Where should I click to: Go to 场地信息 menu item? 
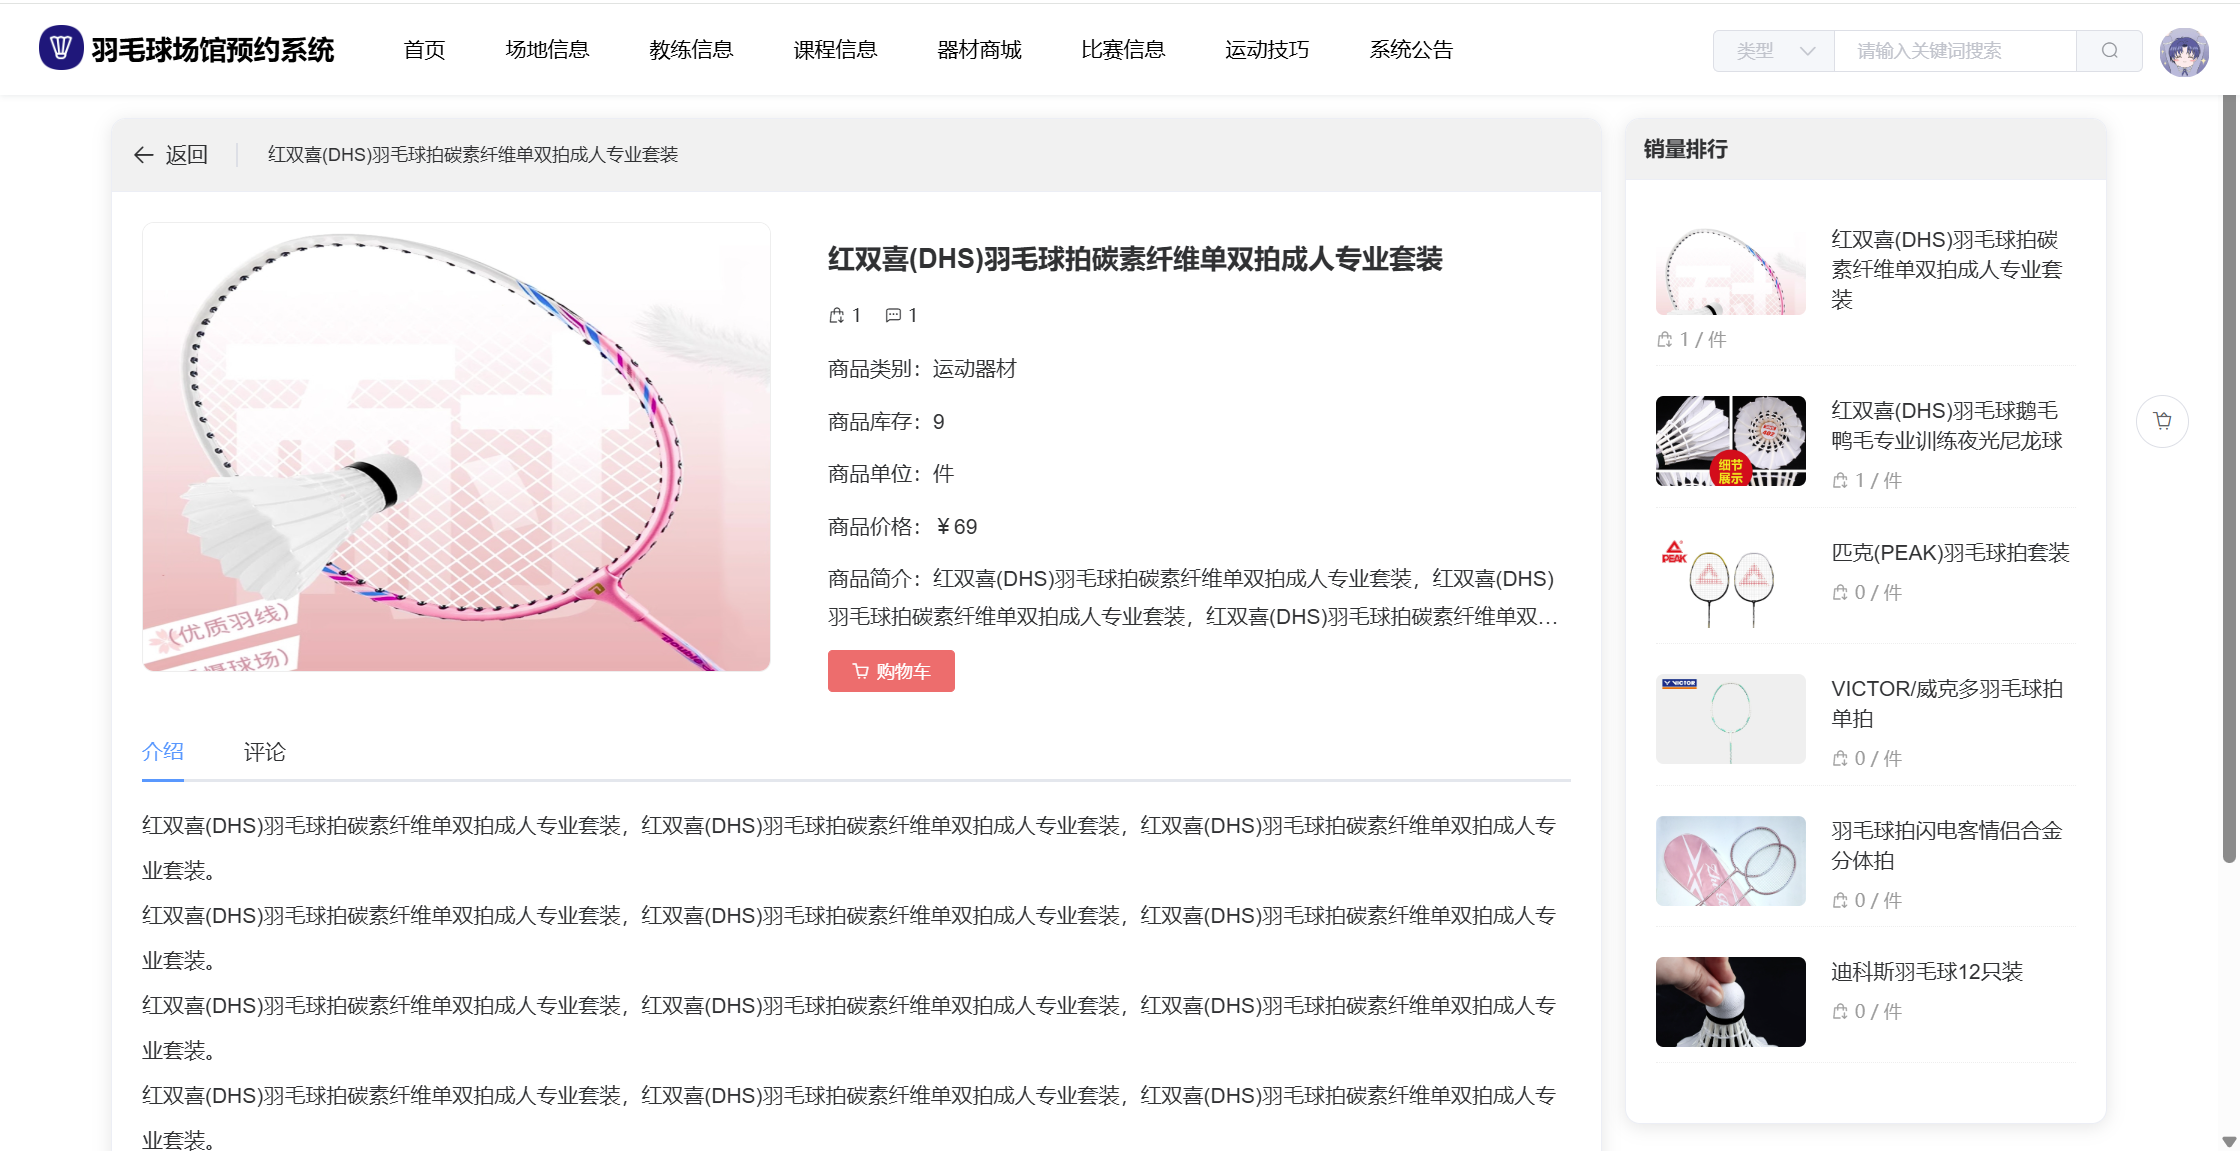547,50
